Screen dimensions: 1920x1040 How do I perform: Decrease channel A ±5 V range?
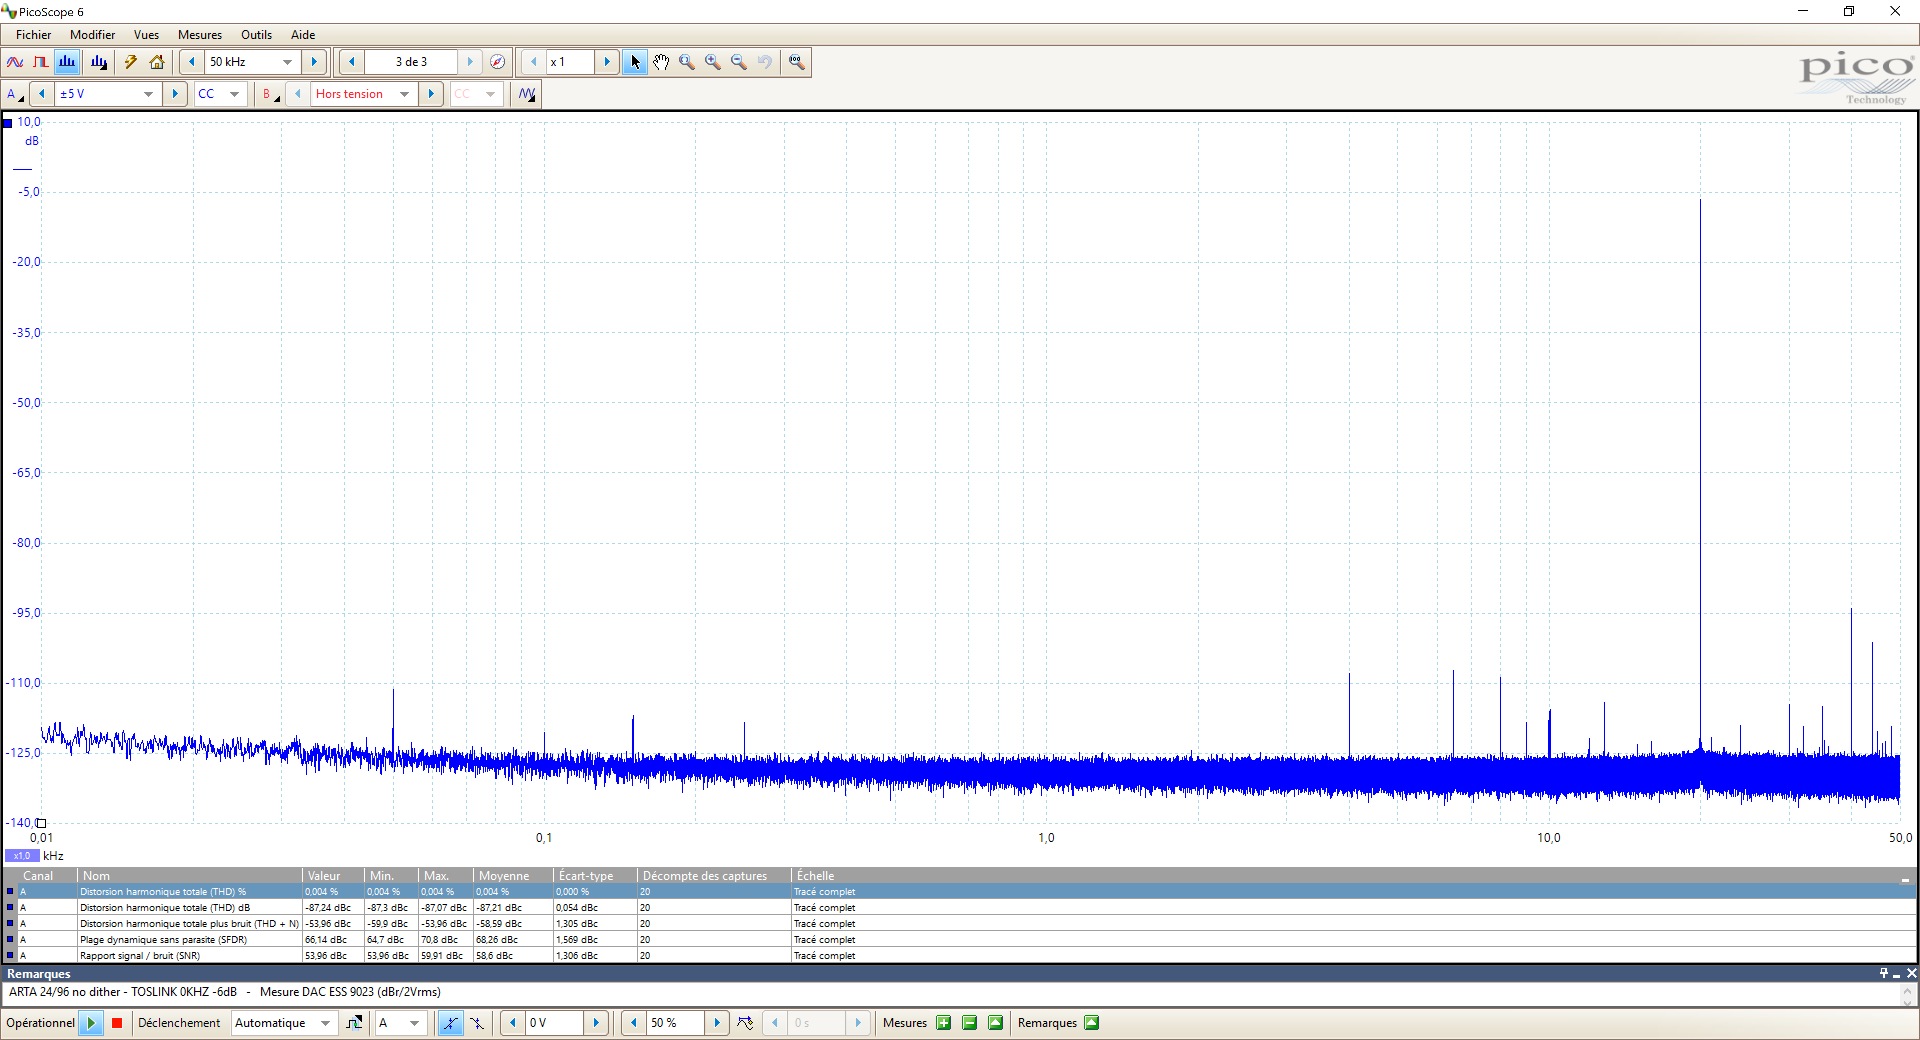(x=42, y=94)
